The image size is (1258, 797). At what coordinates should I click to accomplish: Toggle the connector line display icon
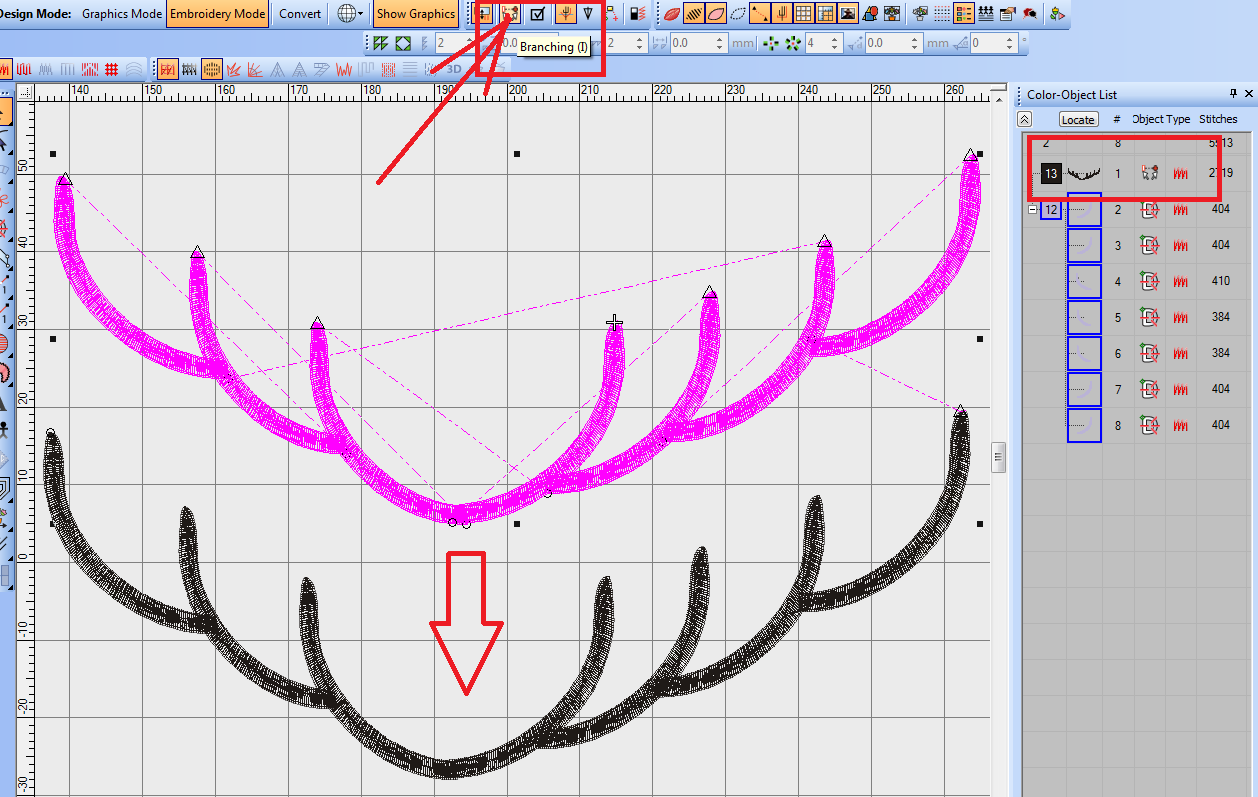[x=760, y=14]
